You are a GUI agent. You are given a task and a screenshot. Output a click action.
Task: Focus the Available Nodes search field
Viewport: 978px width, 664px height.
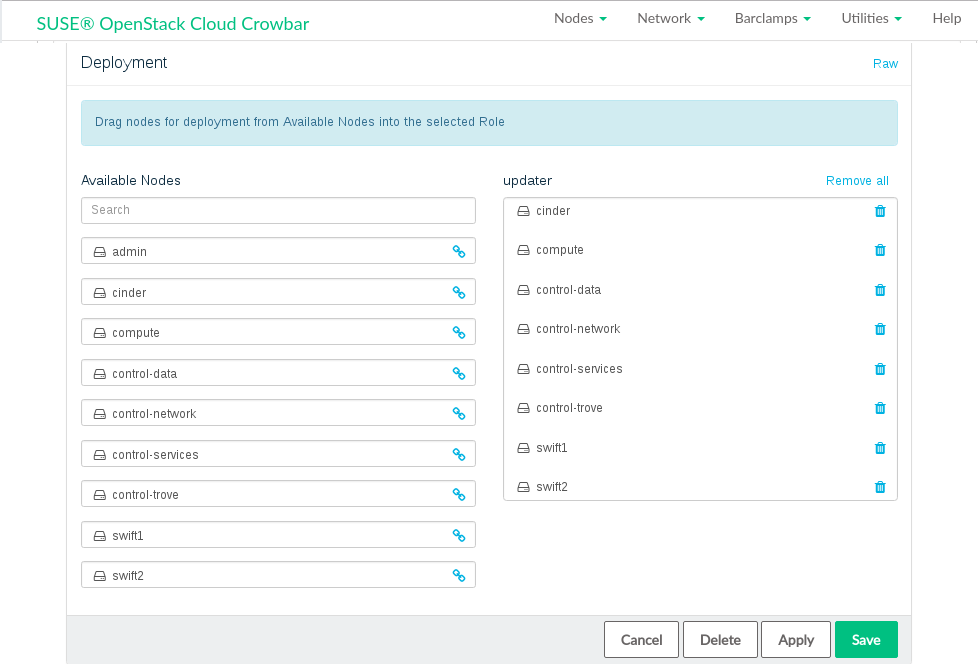click(278, 210)
